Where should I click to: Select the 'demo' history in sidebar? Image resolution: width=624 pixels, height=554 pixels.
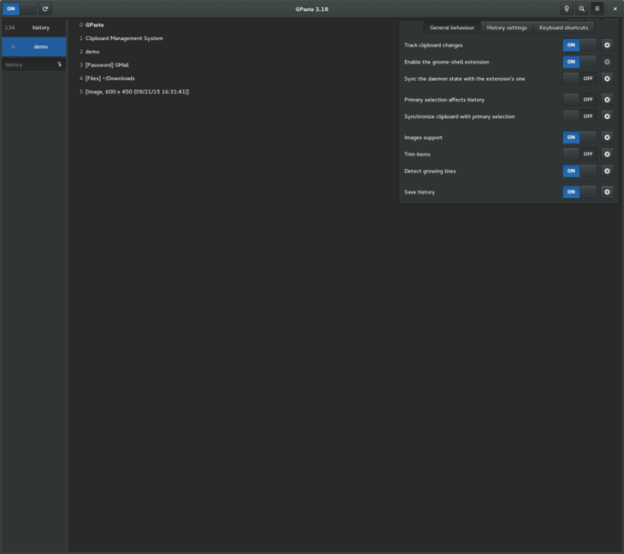[x=34, y=46]
